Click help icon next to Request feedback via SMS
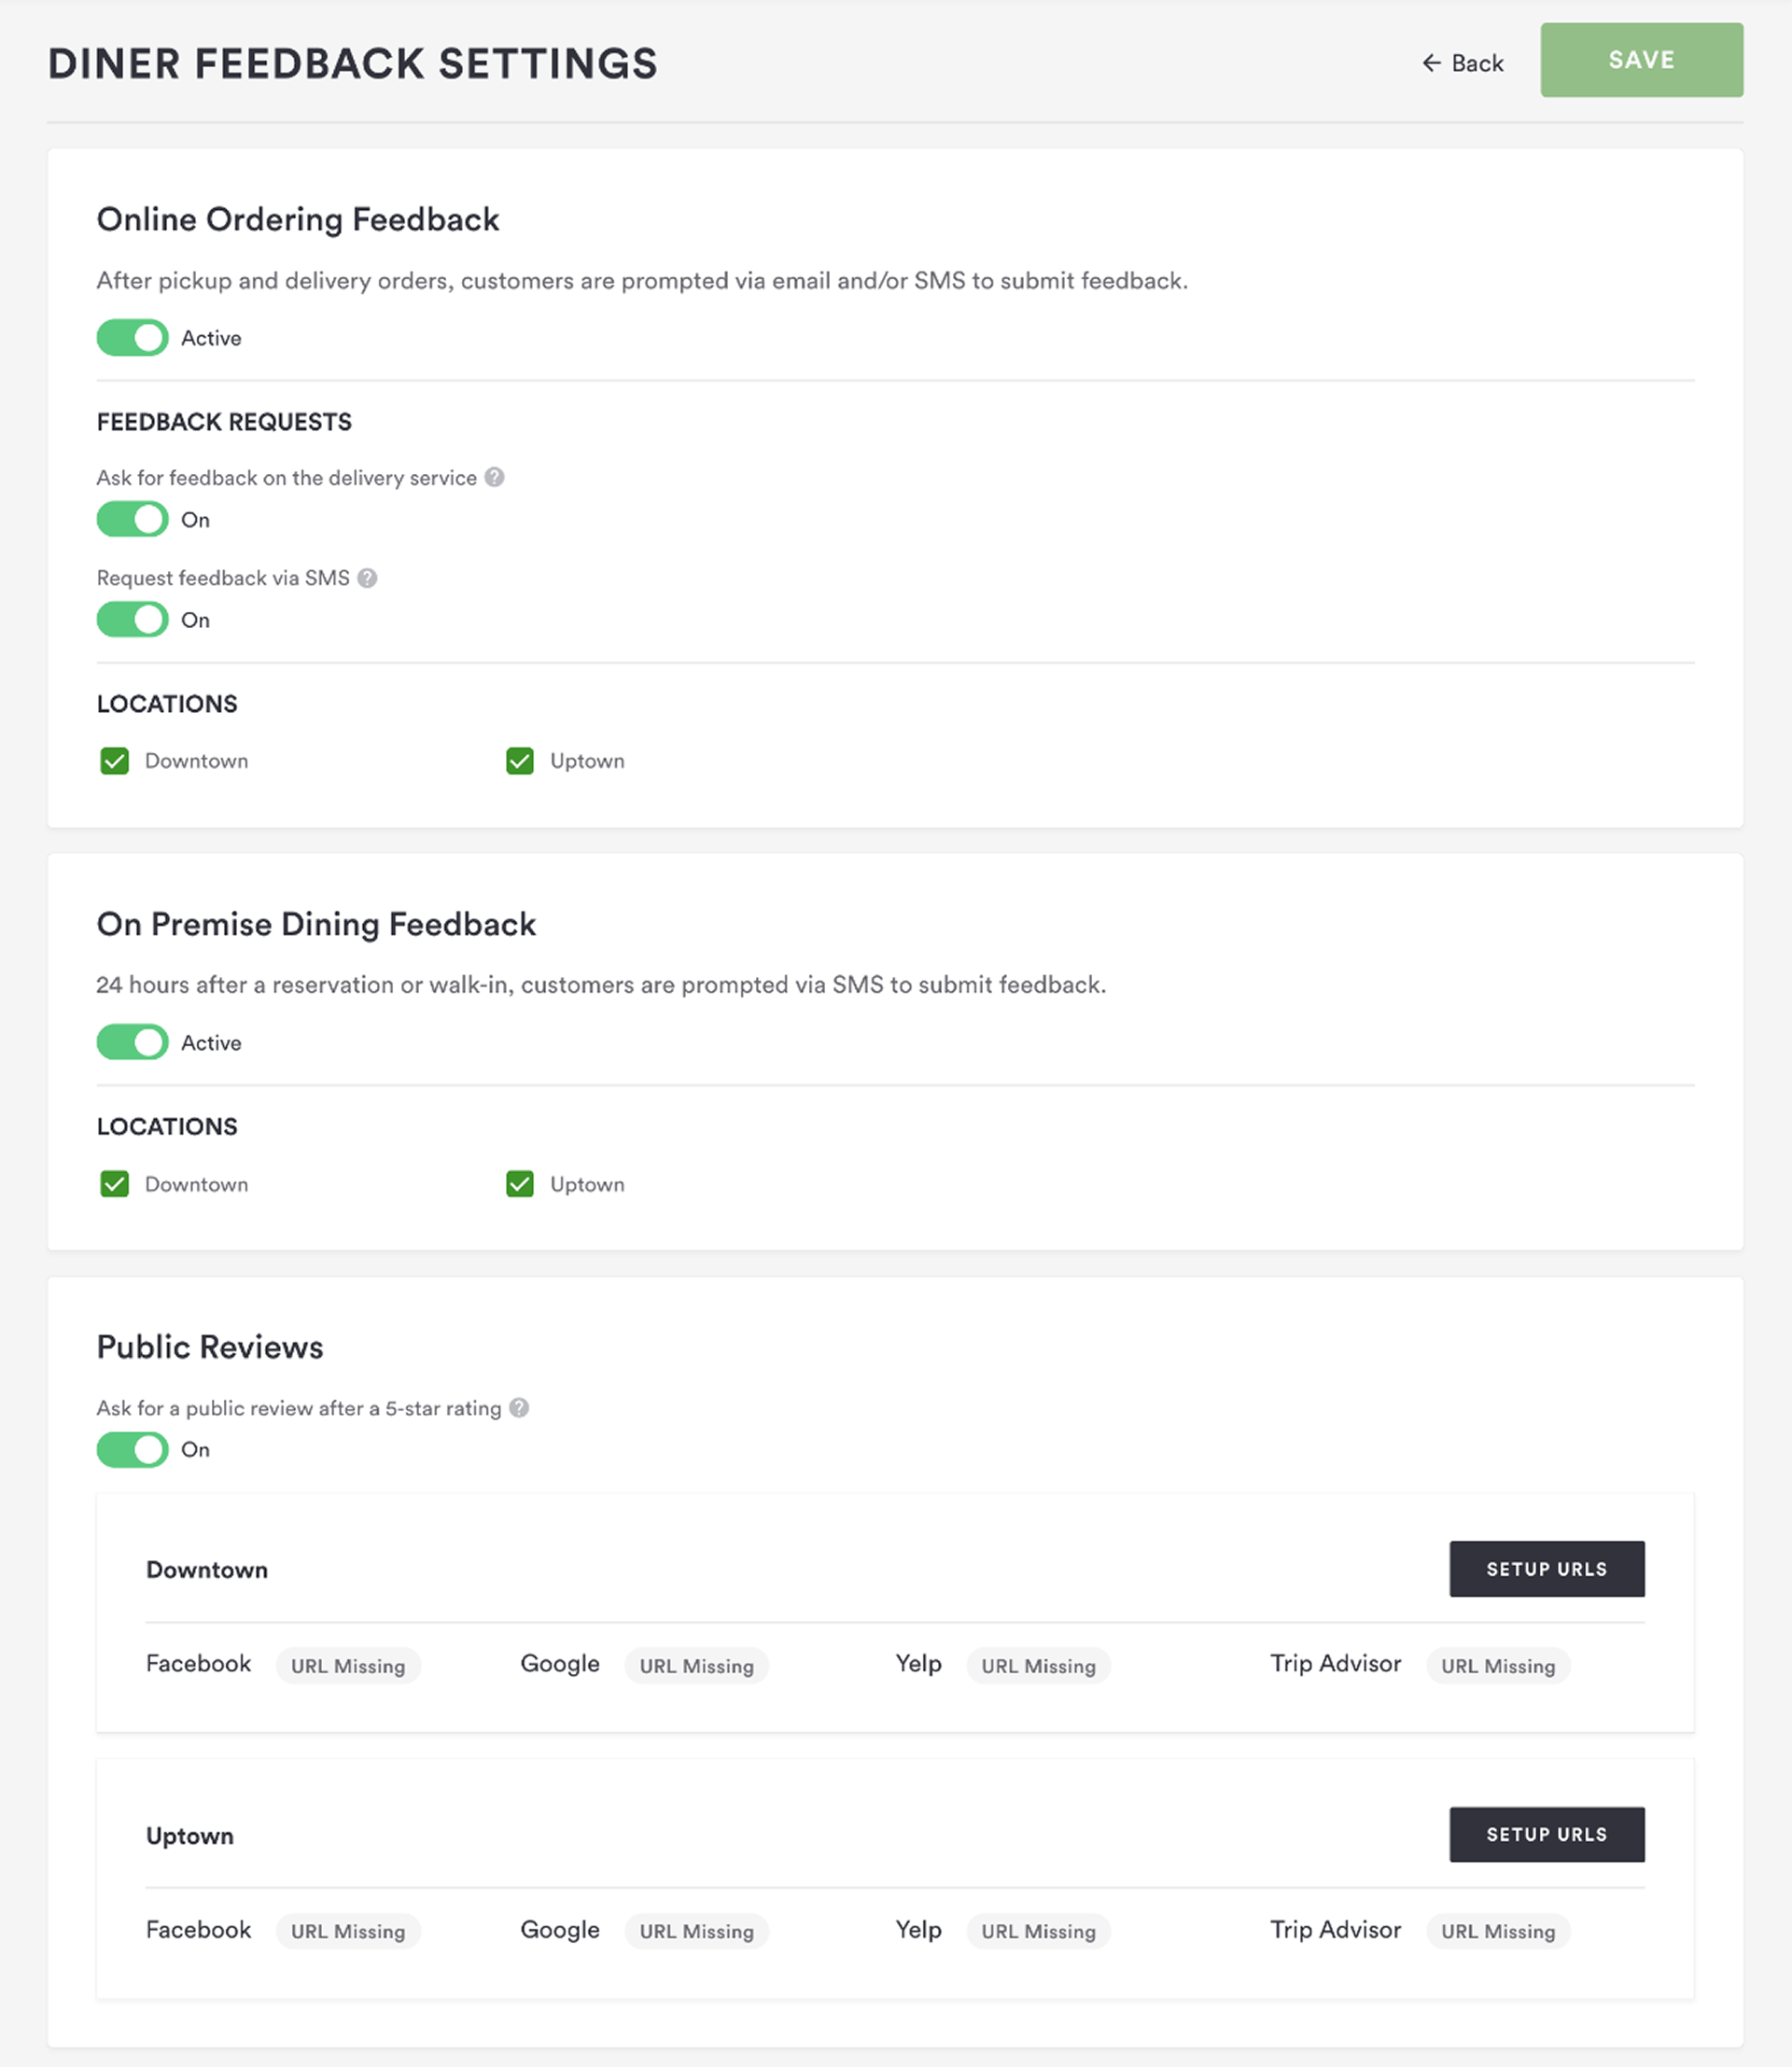Viewport: 1792px width, 2067px height. [367, 578]
